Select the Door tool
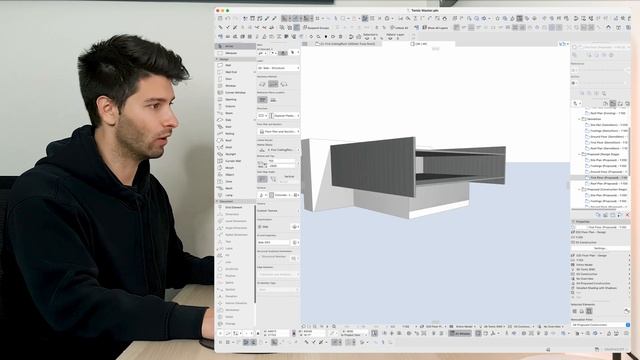640x360 pixels. click(235, 79)
